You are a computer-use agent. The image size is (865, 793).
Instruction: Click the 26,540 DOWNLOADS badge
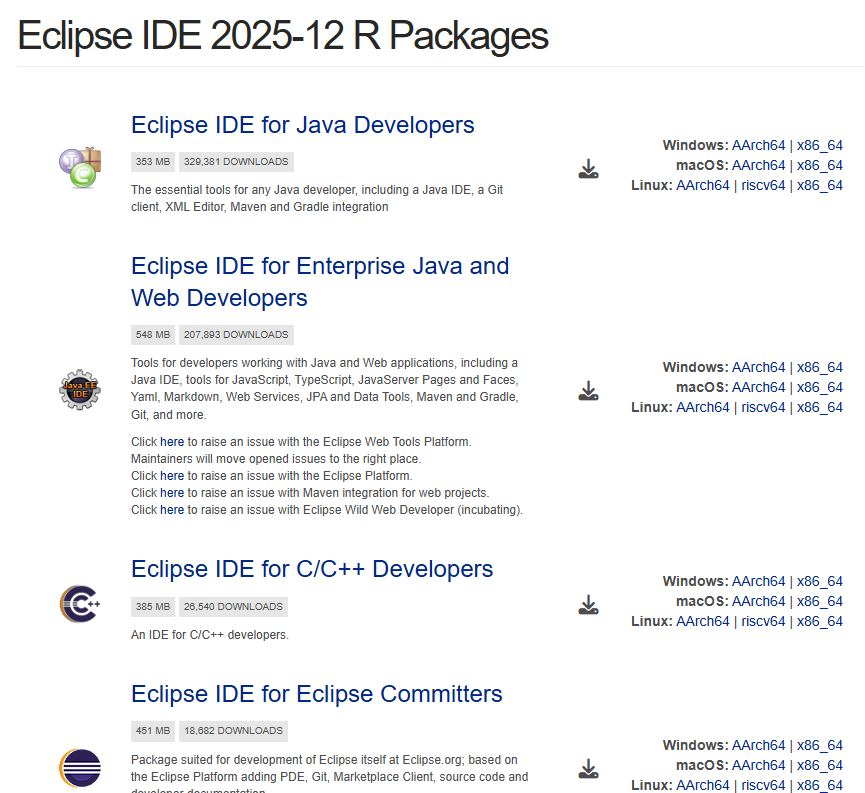click(x=233, y=606)
